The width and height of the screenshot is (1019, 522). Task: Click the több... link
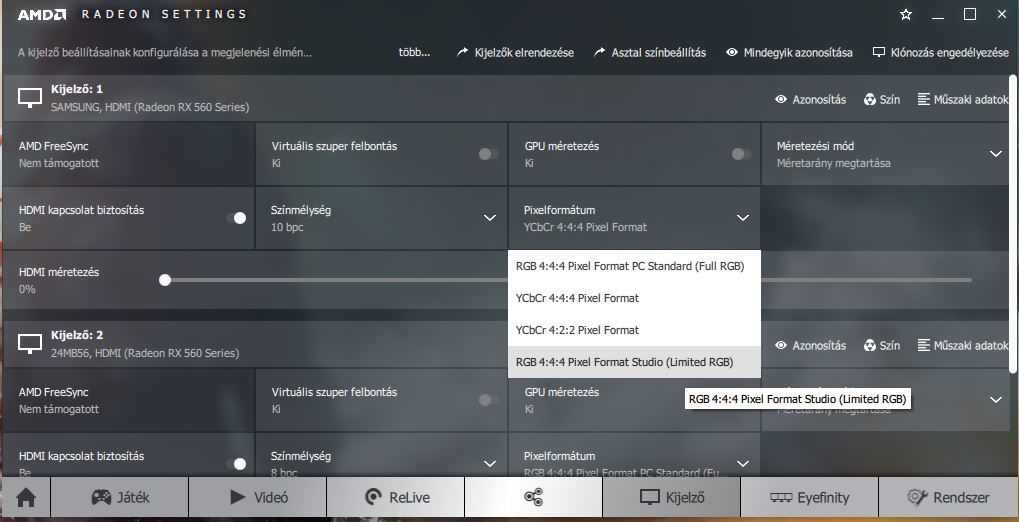(414, 53)
